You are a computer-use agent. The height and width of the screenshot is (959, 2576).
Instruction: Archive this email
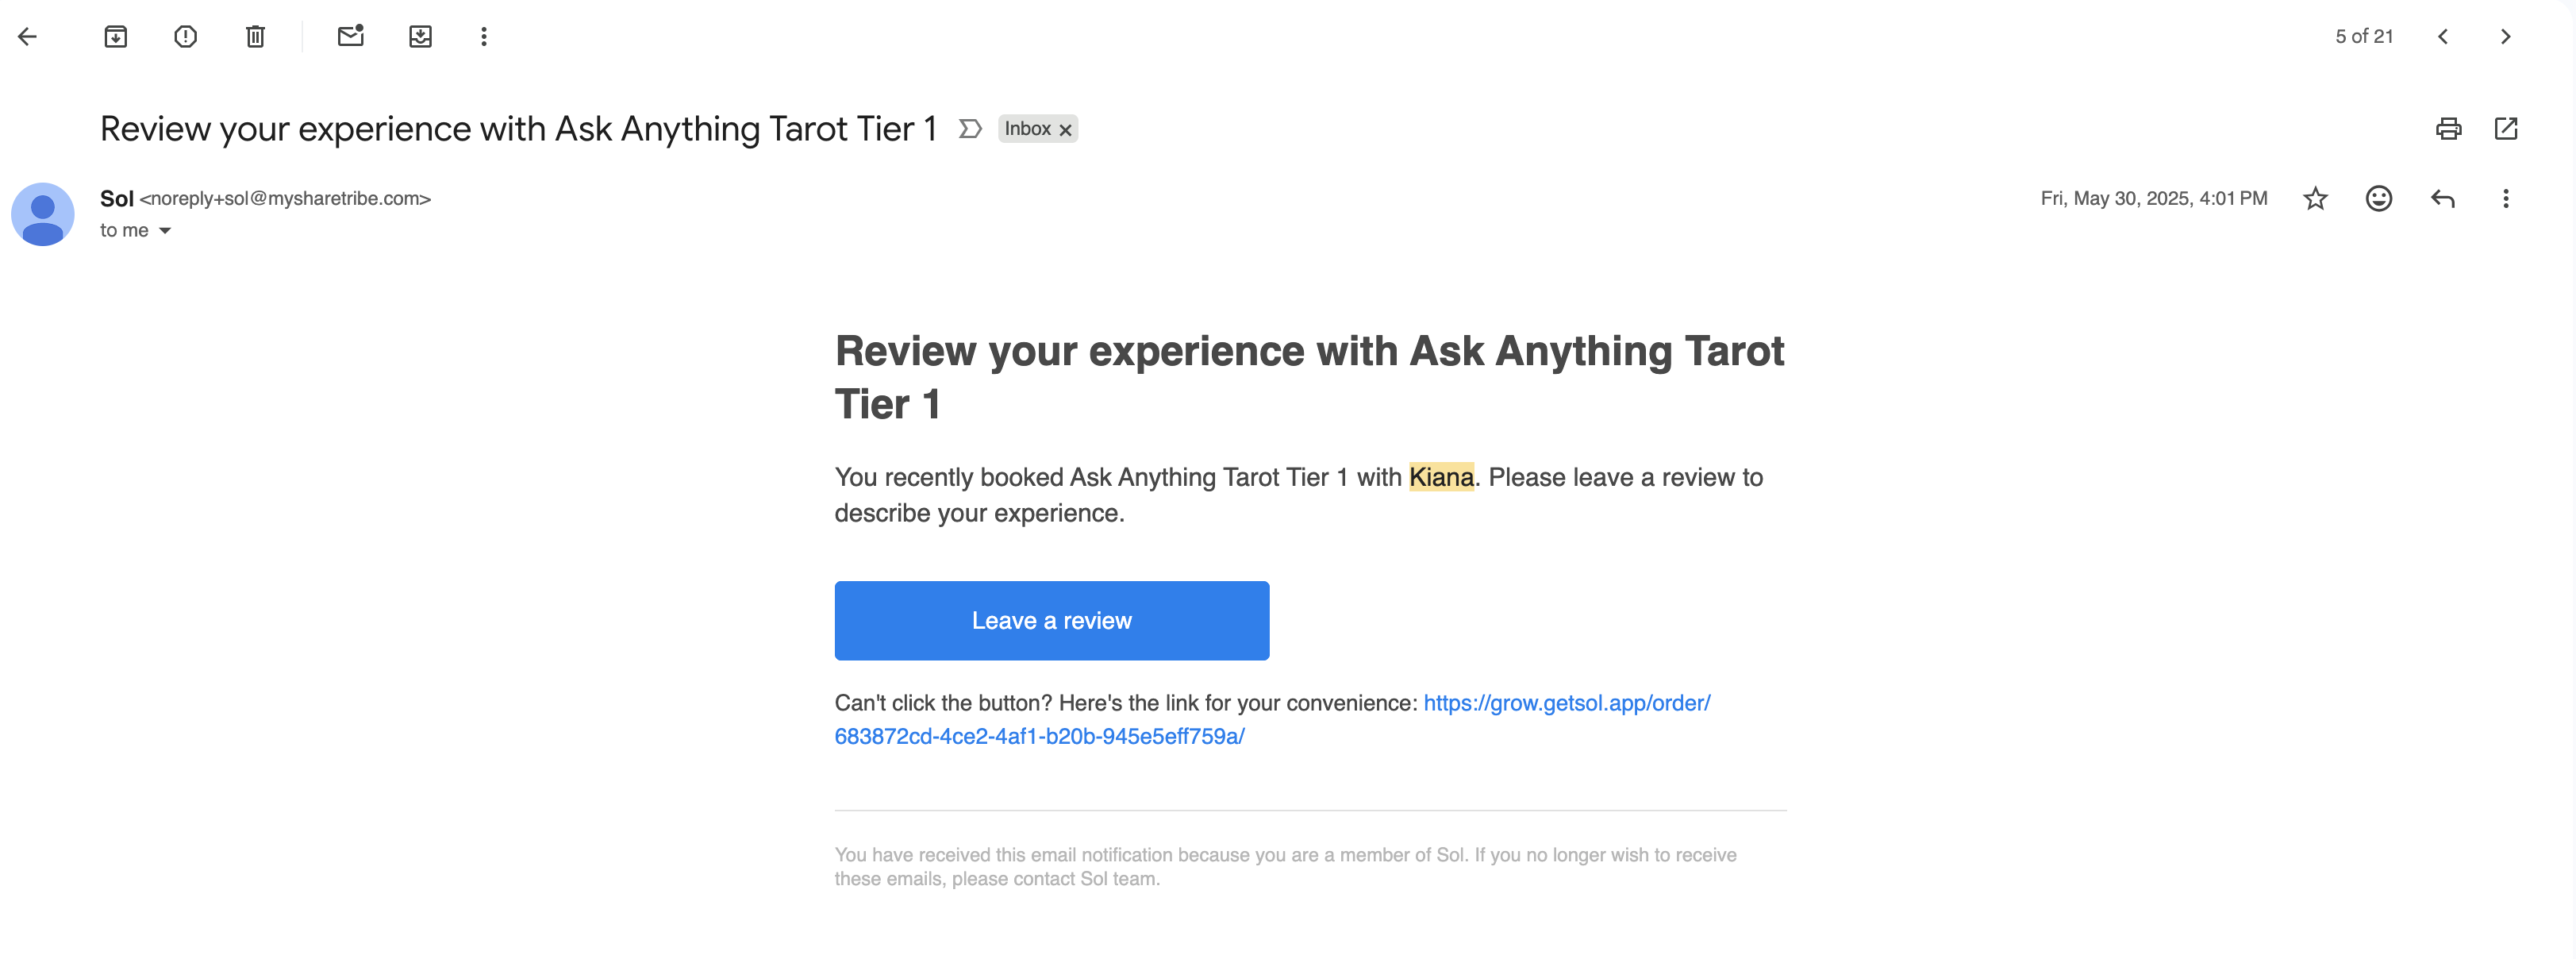(x=116, y=37)
